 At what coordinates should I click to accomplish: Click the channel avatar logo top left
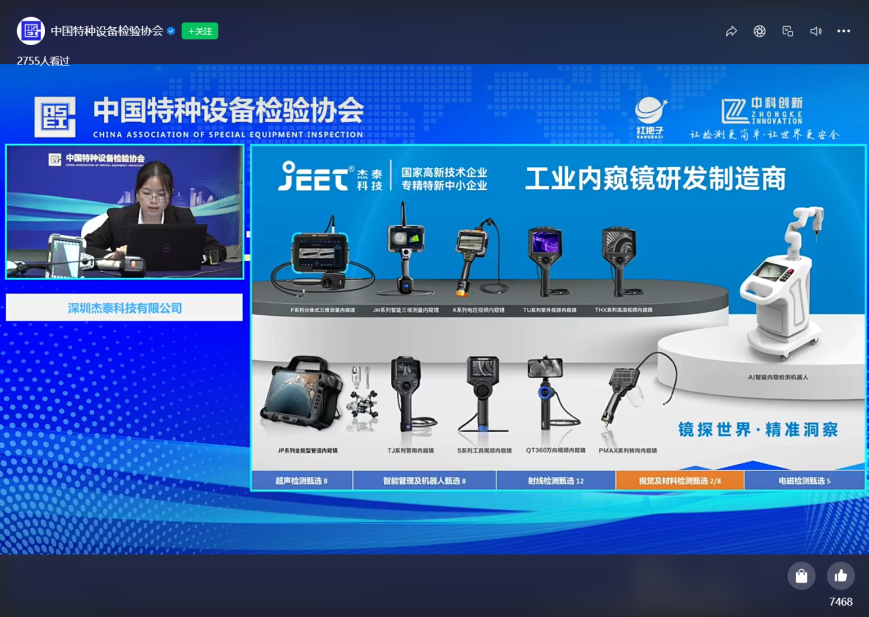(x=25, y=31)
